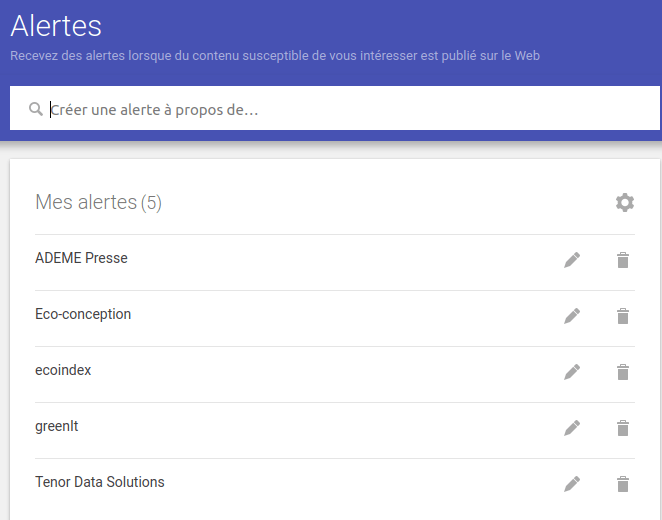Open the ADEME Presse alert

pos(81,258)
